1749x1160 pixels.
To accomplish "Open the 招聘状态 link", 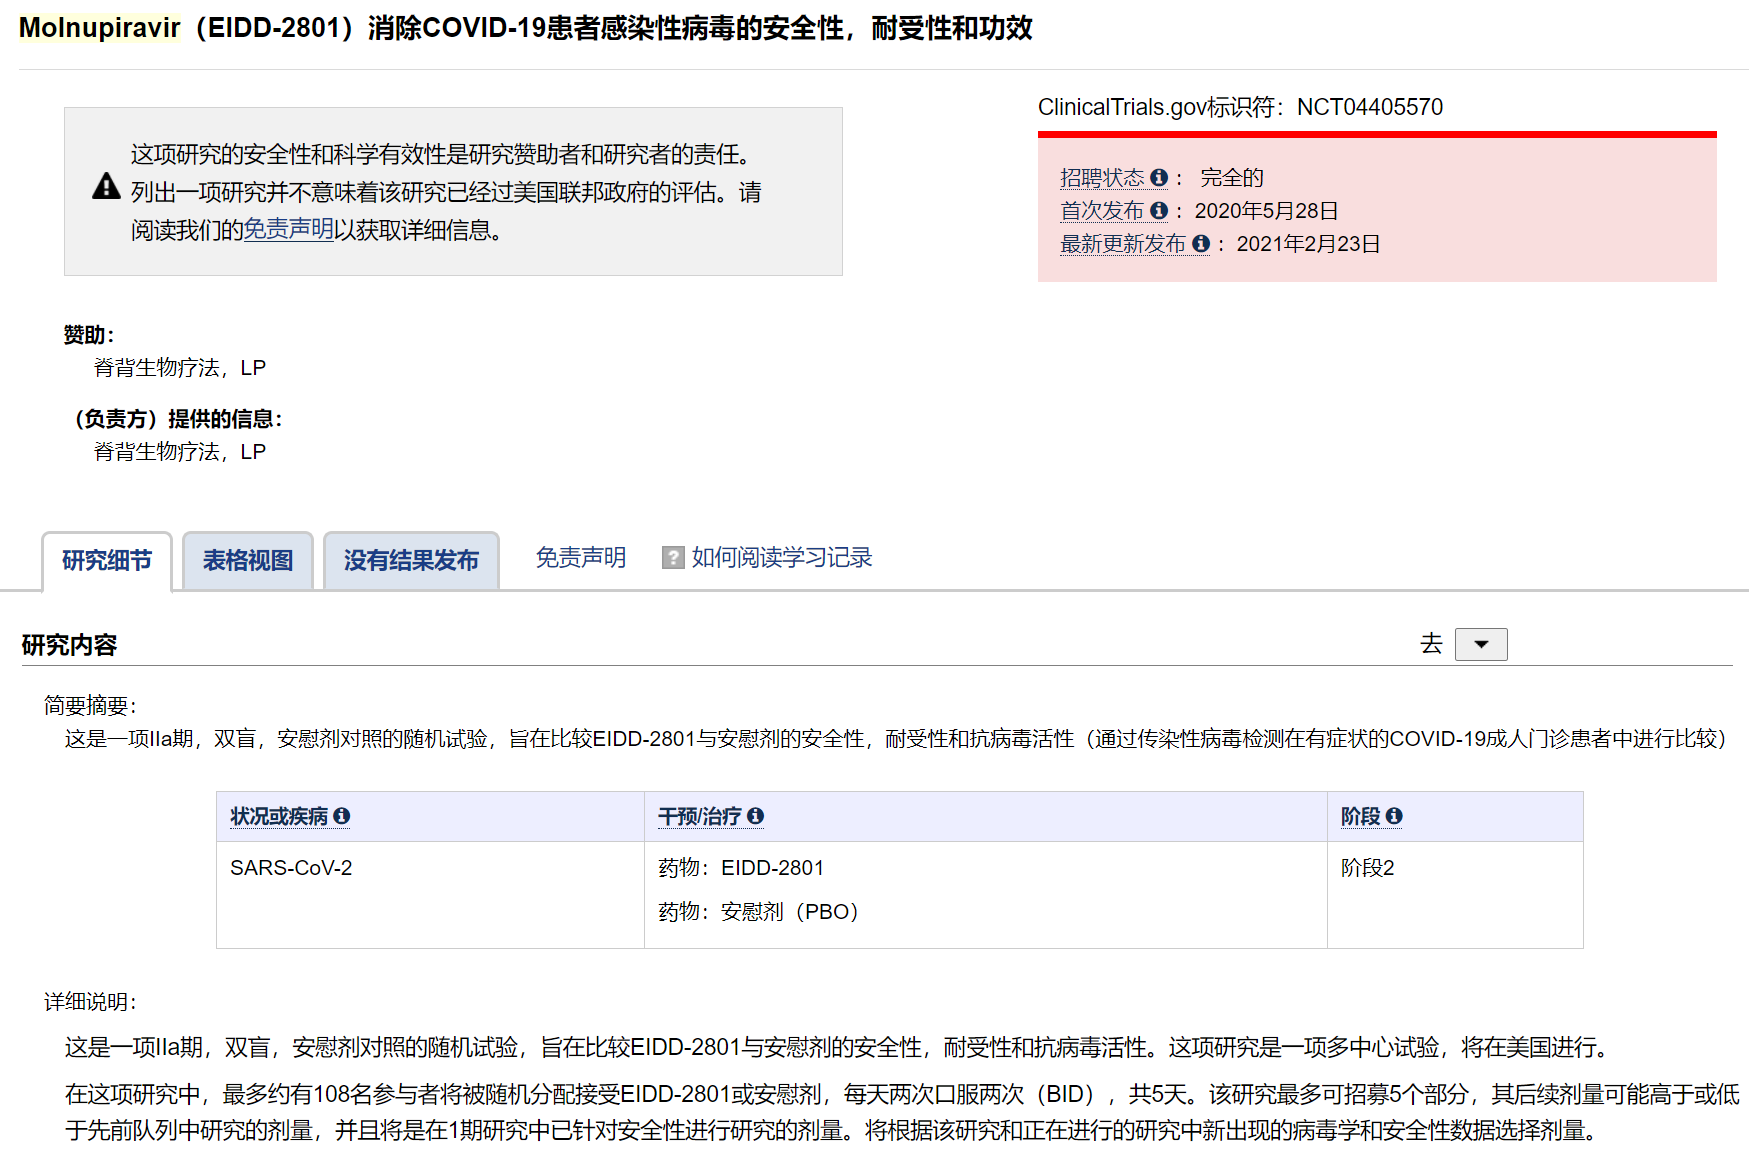I will click(x=1101, y=177).
